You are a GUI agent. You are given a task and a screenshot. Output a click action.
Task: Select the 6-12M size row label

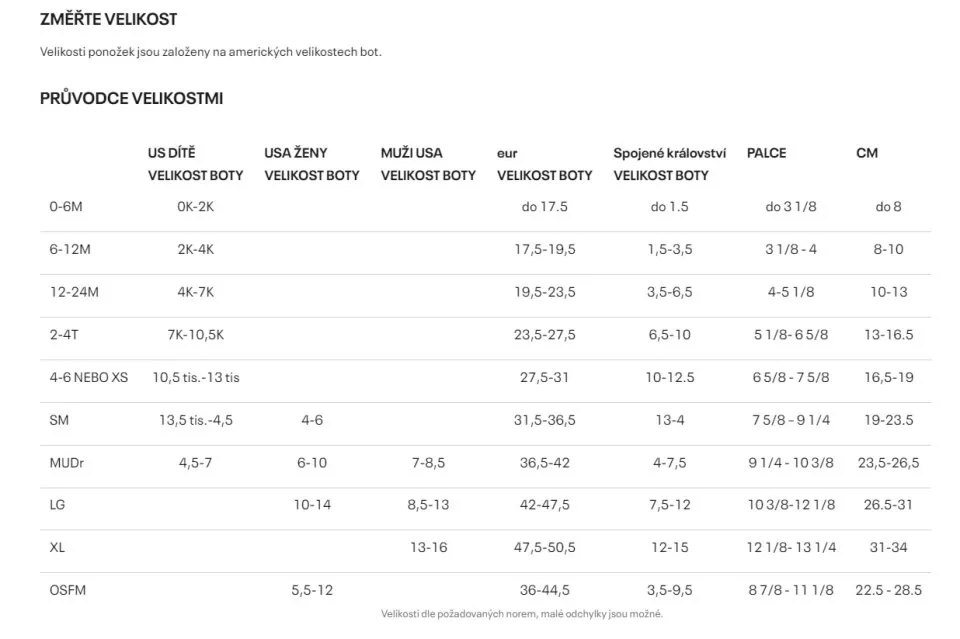point(70,250)
